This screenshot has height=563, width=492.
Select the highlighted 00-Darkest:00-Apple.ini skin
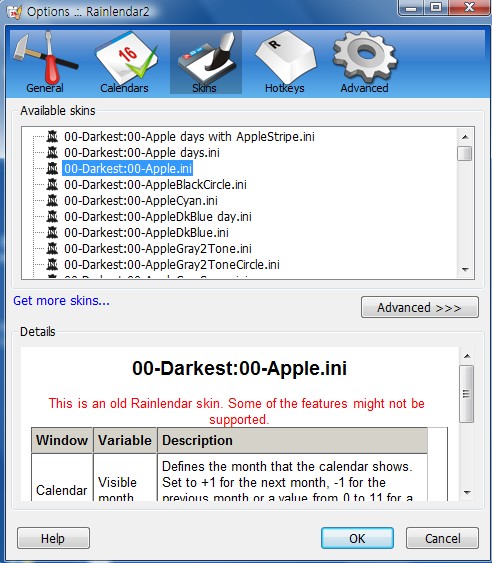(128, 168)
